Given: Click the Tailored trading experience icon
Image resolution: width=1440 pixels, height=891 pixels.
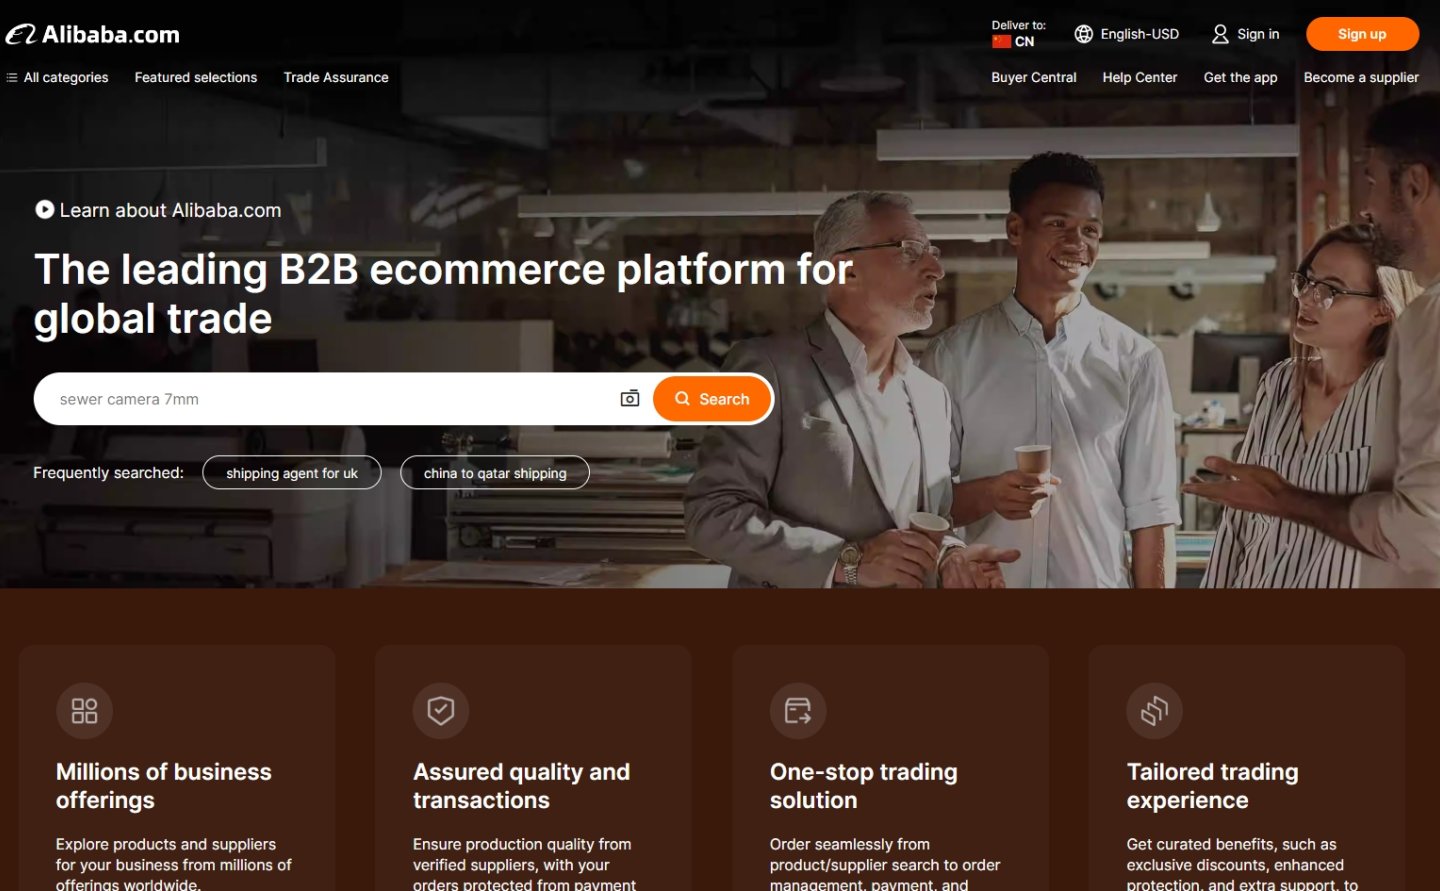Looking at the screenshot, I should tap(1155, 710).
